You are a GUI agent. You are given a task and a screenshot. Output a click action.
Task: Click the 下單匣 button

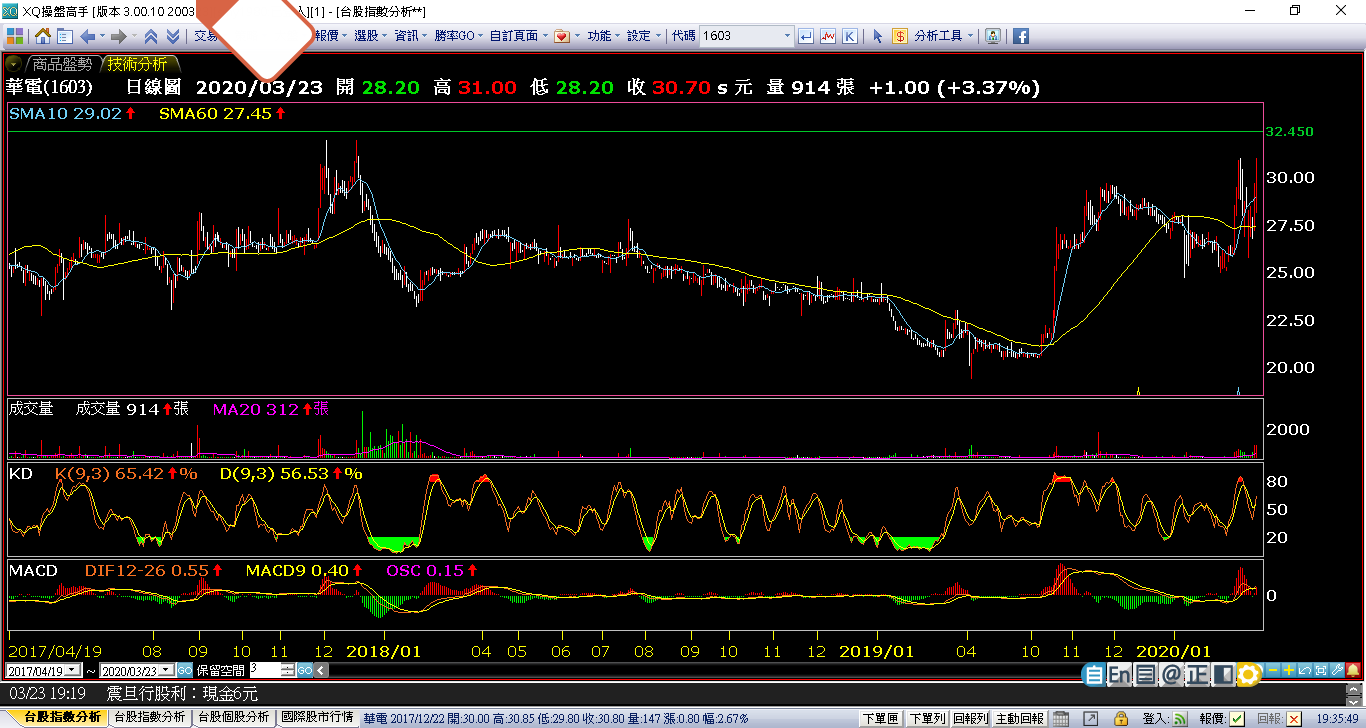(880, 718)
